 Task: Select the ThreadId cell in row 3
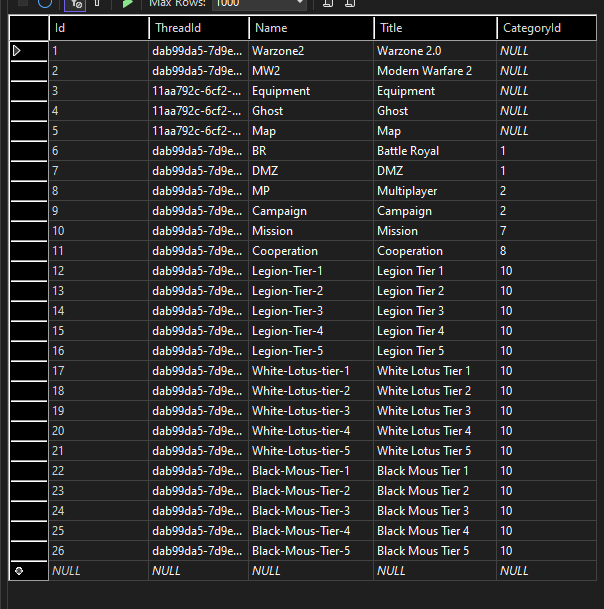(x=198, y=91)
